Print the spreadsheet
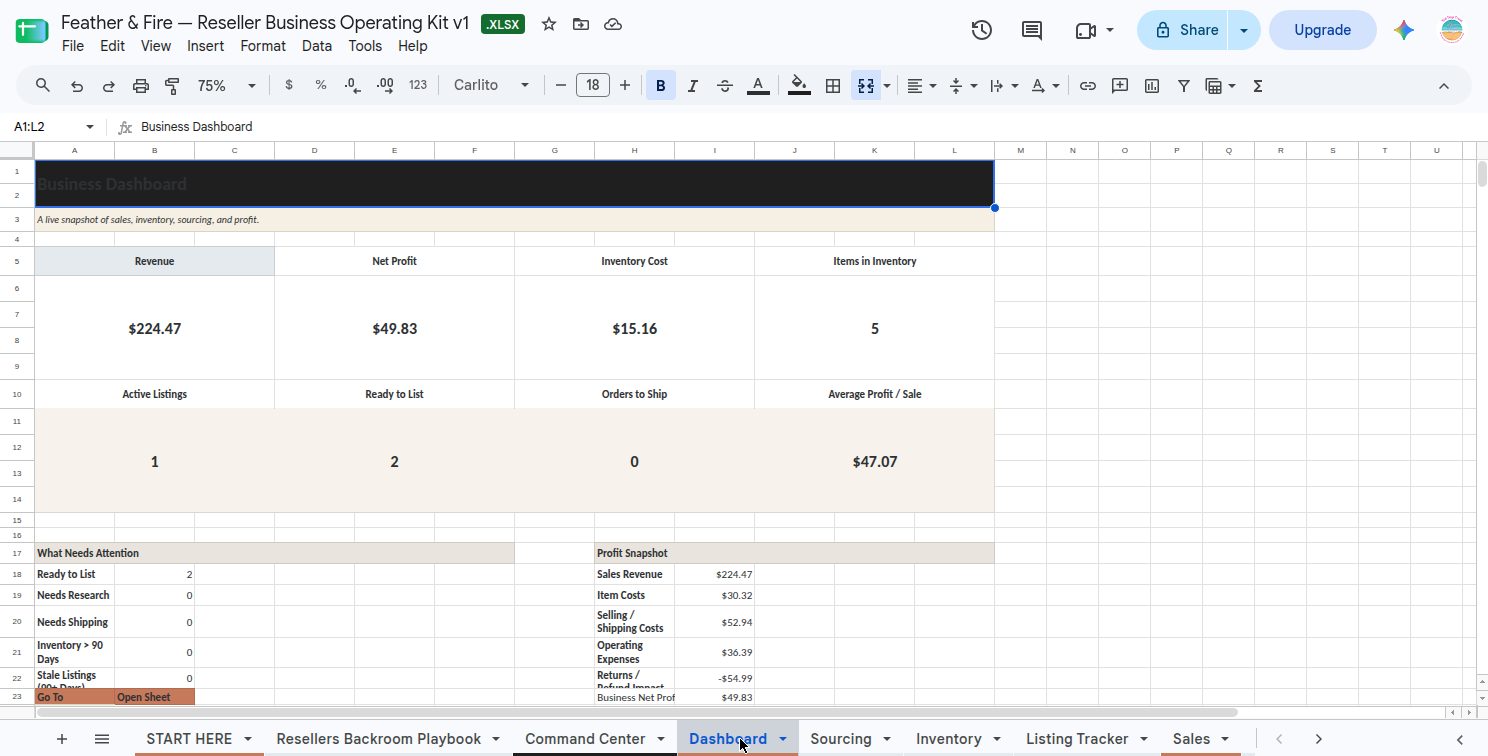 coord(141,86)
